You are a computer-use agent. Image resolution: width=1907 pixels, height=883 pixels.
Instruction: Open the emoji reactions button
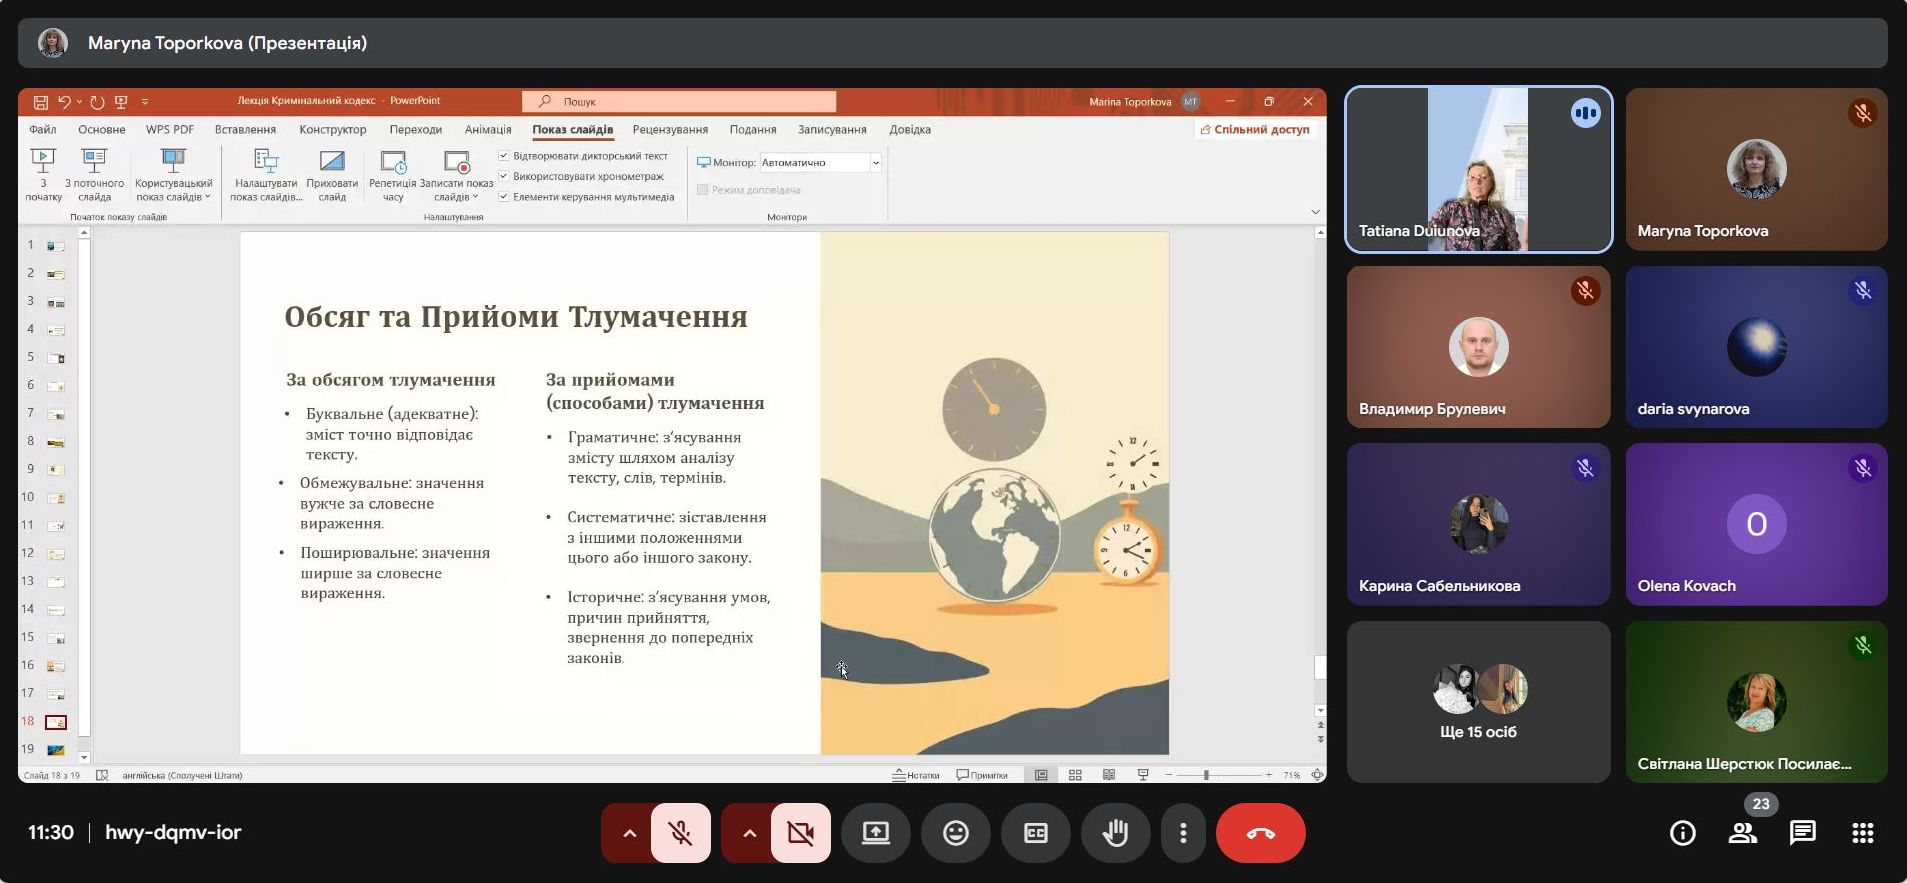pyautogui.click(x=956, y=833)
